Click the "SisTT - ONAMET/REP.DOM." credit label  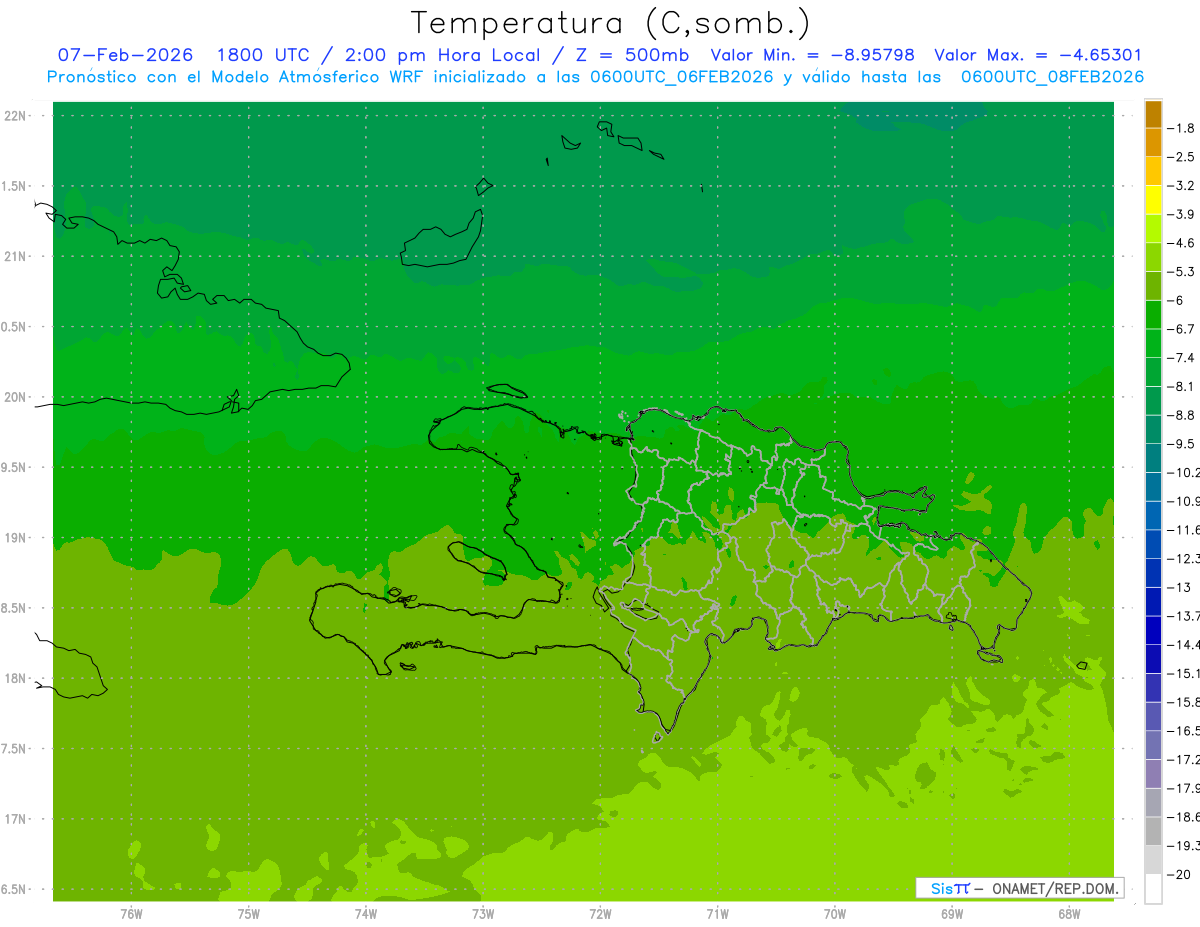(1020, 888)
